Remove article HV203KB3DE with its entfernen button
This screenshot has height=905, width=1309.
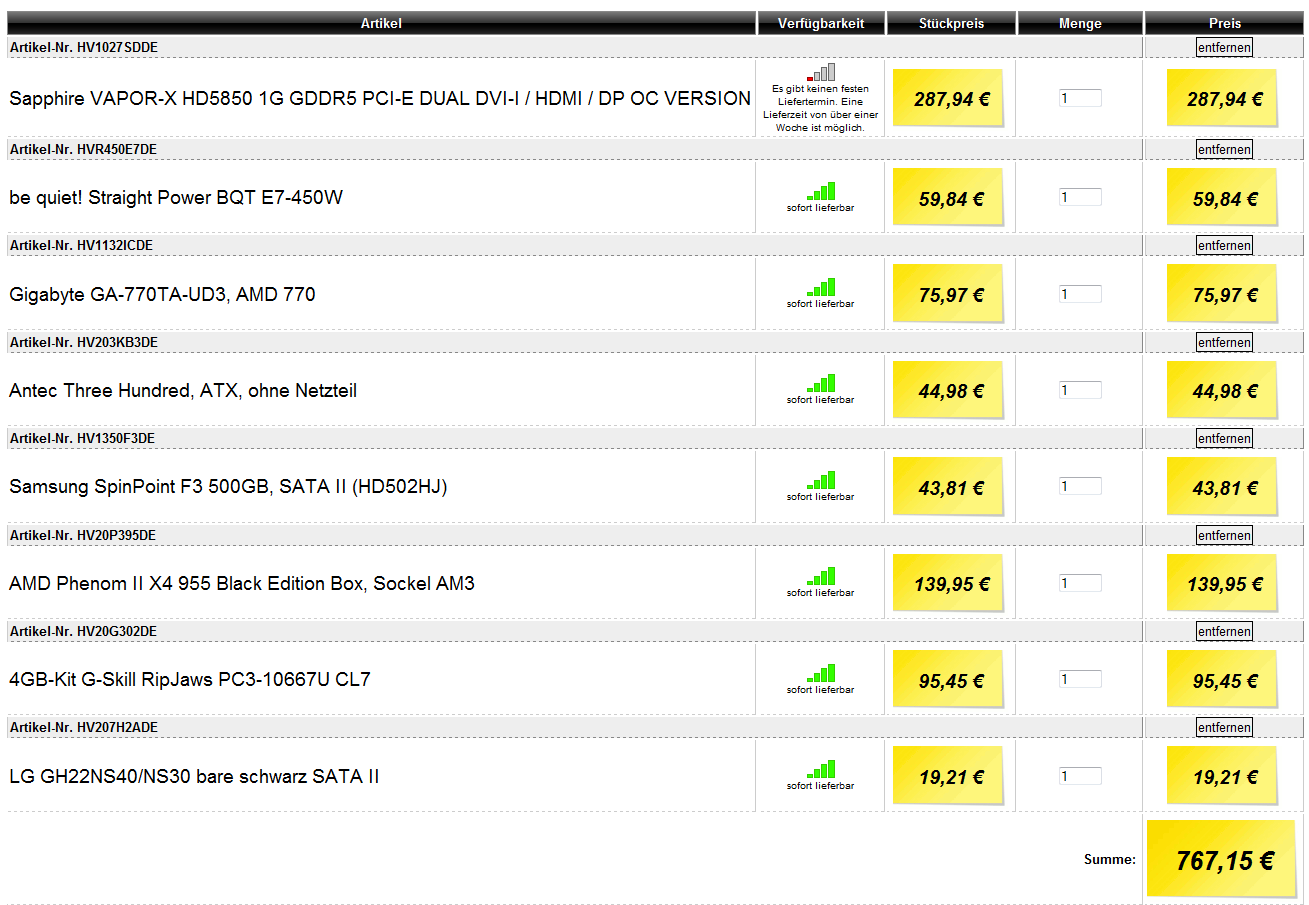click(x=1224, y=342)
